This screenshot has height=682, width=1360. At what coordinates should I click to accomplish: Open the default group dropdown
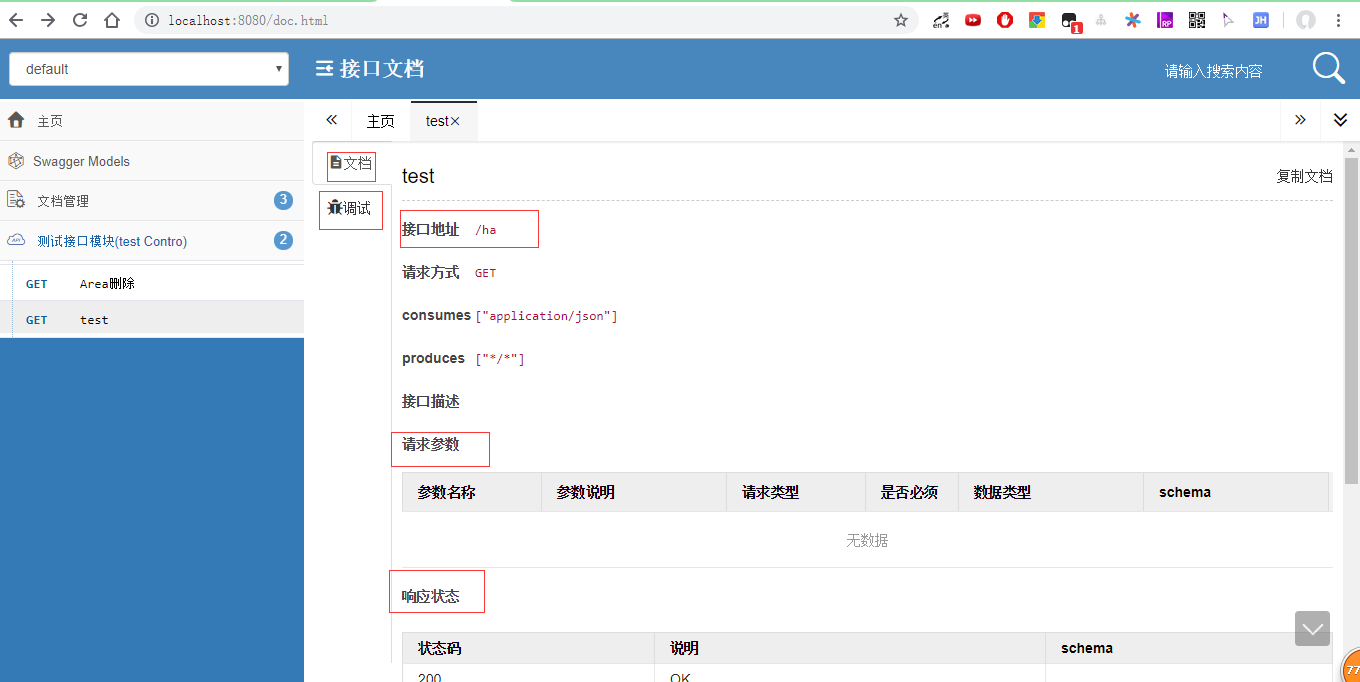pos(149,69)
